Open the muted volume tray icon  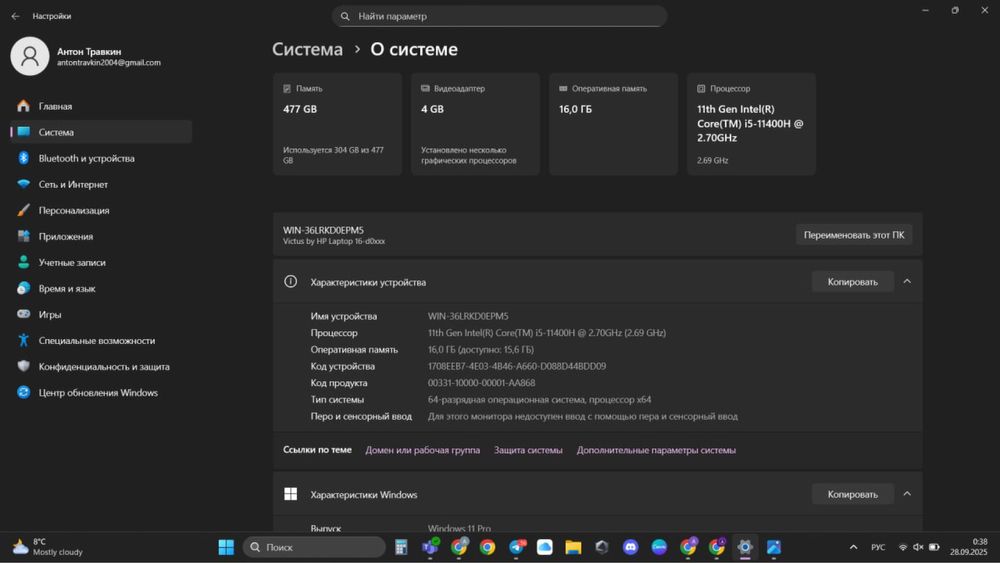(x=918, y=547)
